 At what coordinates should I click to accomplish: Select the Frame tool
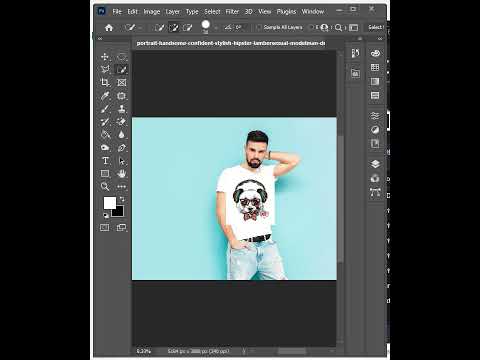tap(122, 82)
